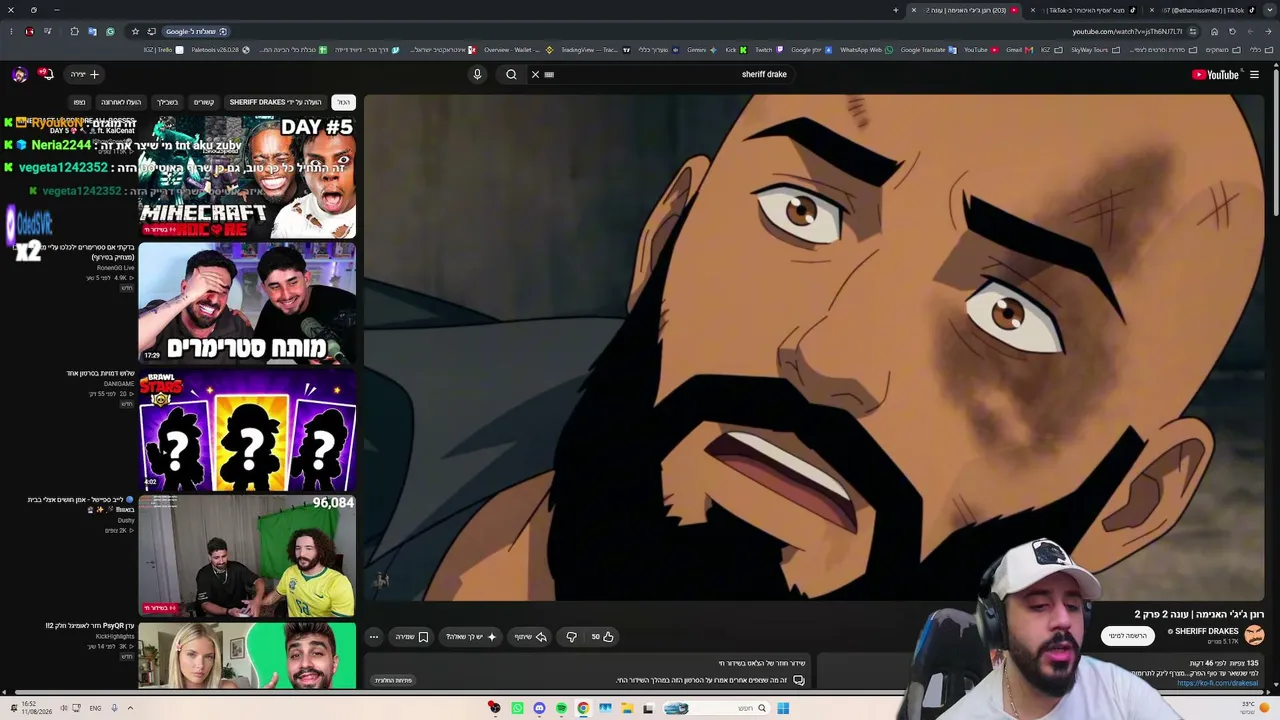
Task: Open the Minecraft DAY #5 video thumbnail
Action: click(247, 177)
